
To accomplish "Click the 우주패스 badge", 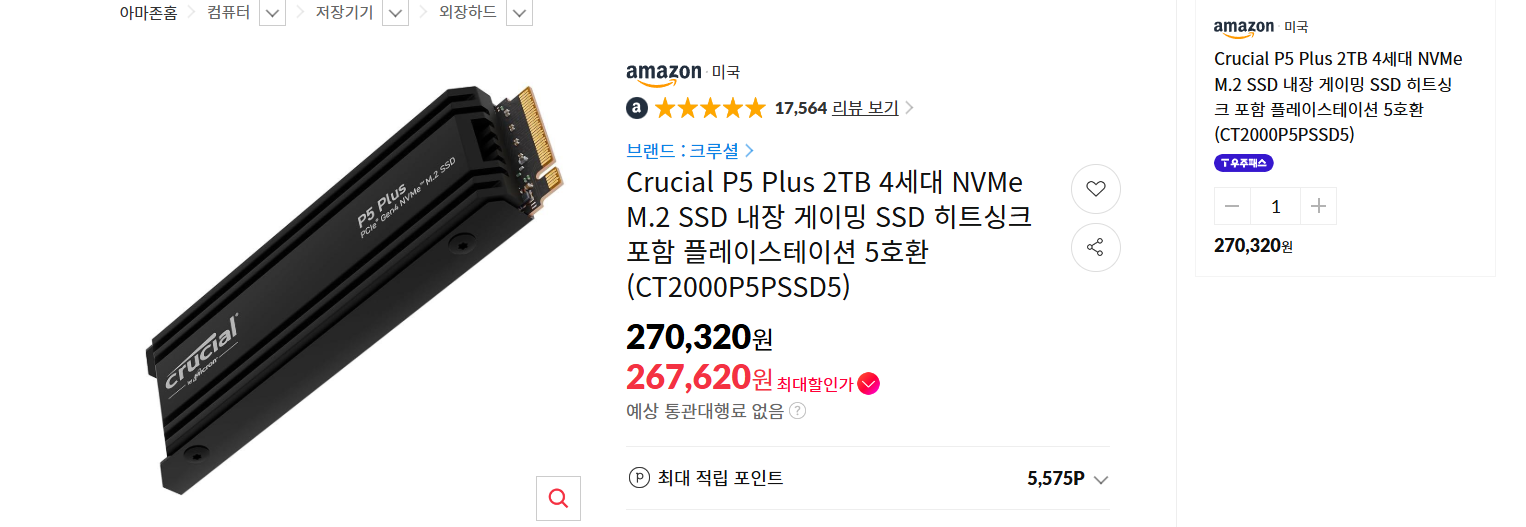I will 1243,162.
